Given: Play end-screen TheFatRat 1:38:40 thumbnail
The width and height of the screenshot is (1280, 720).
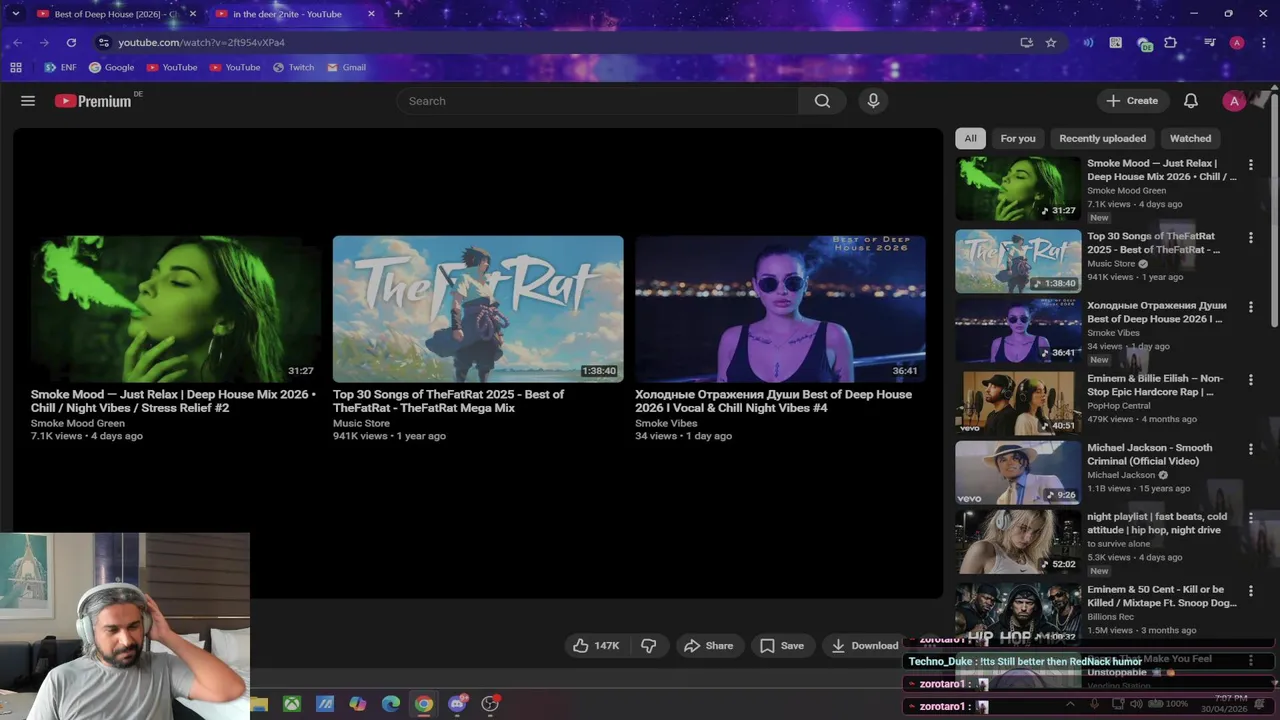Looking at the screenshot, I should [478, 309].
